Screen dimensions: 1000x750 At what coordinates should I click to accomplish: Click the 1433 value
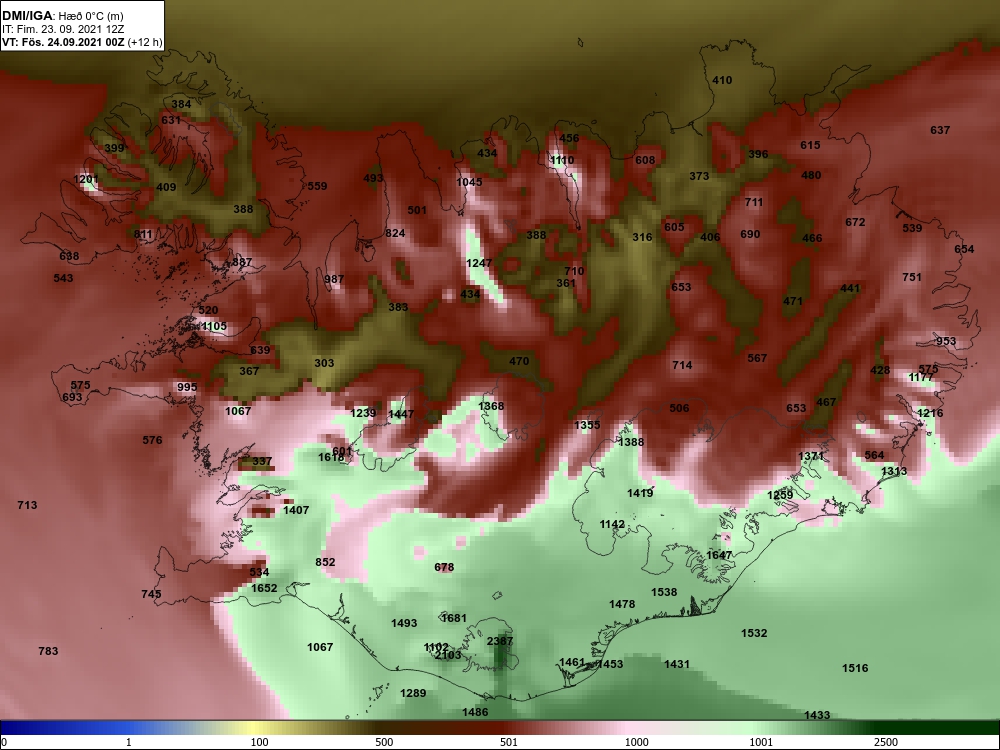(x=817, y=716)
